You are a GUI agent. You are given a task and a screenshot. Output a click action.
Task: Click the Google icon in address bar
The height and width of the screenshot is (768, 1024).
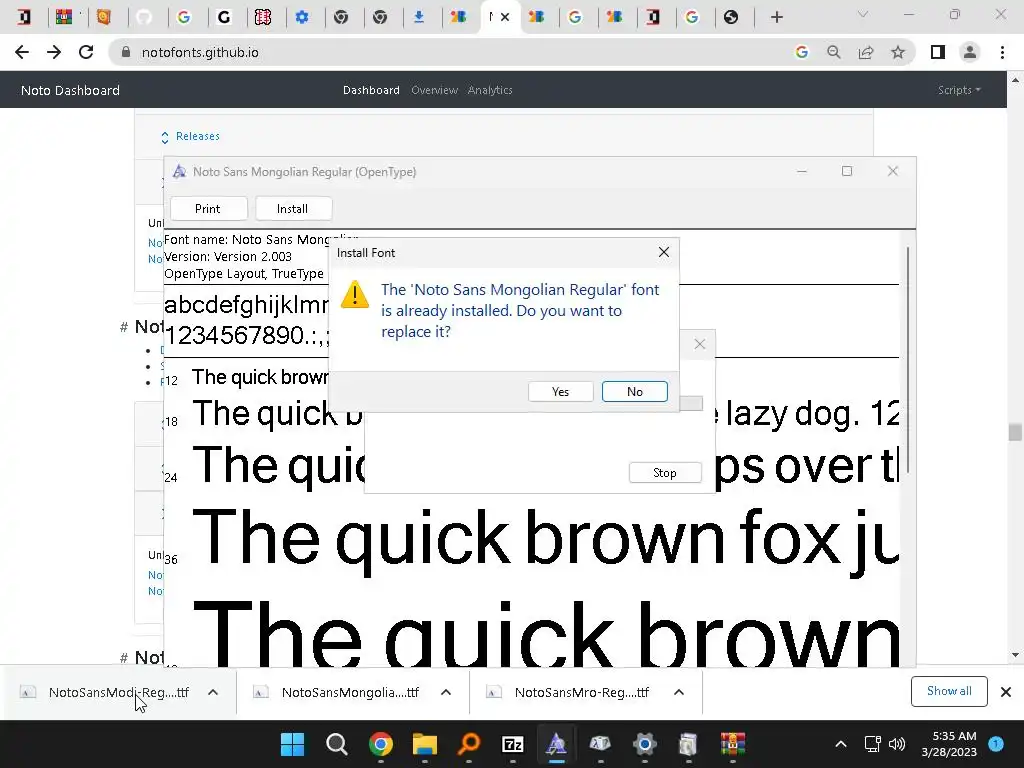point(801,52)
